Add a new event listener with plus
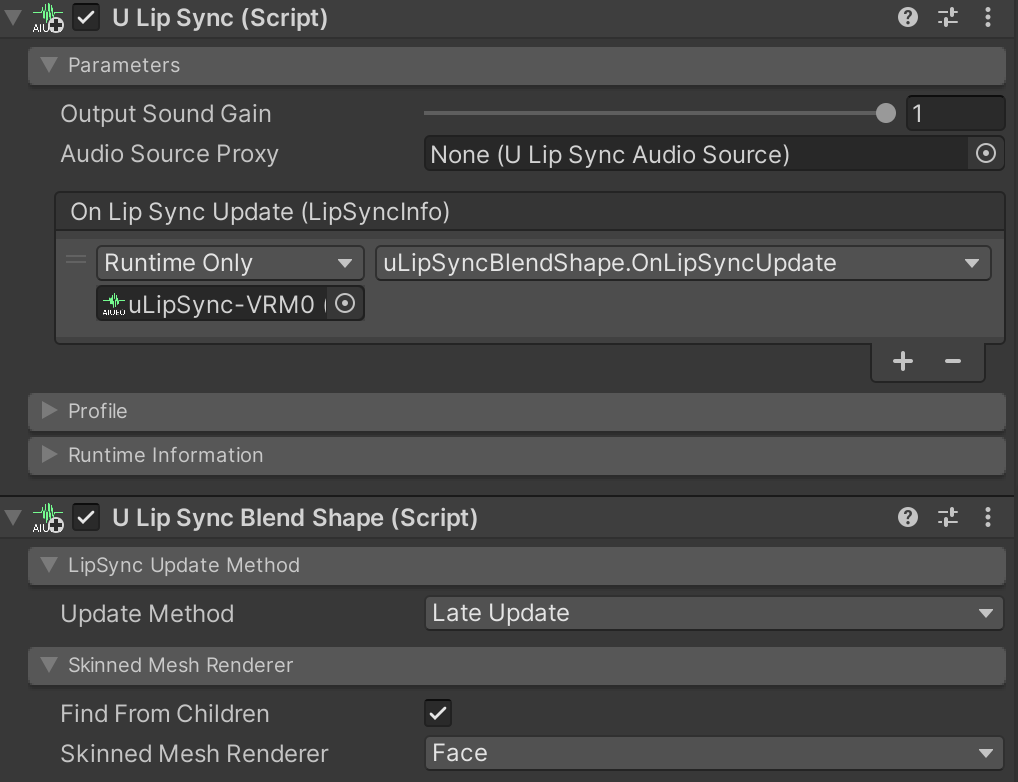The height and width of the screenshot is (782, 1018). (x=902, y=361)
